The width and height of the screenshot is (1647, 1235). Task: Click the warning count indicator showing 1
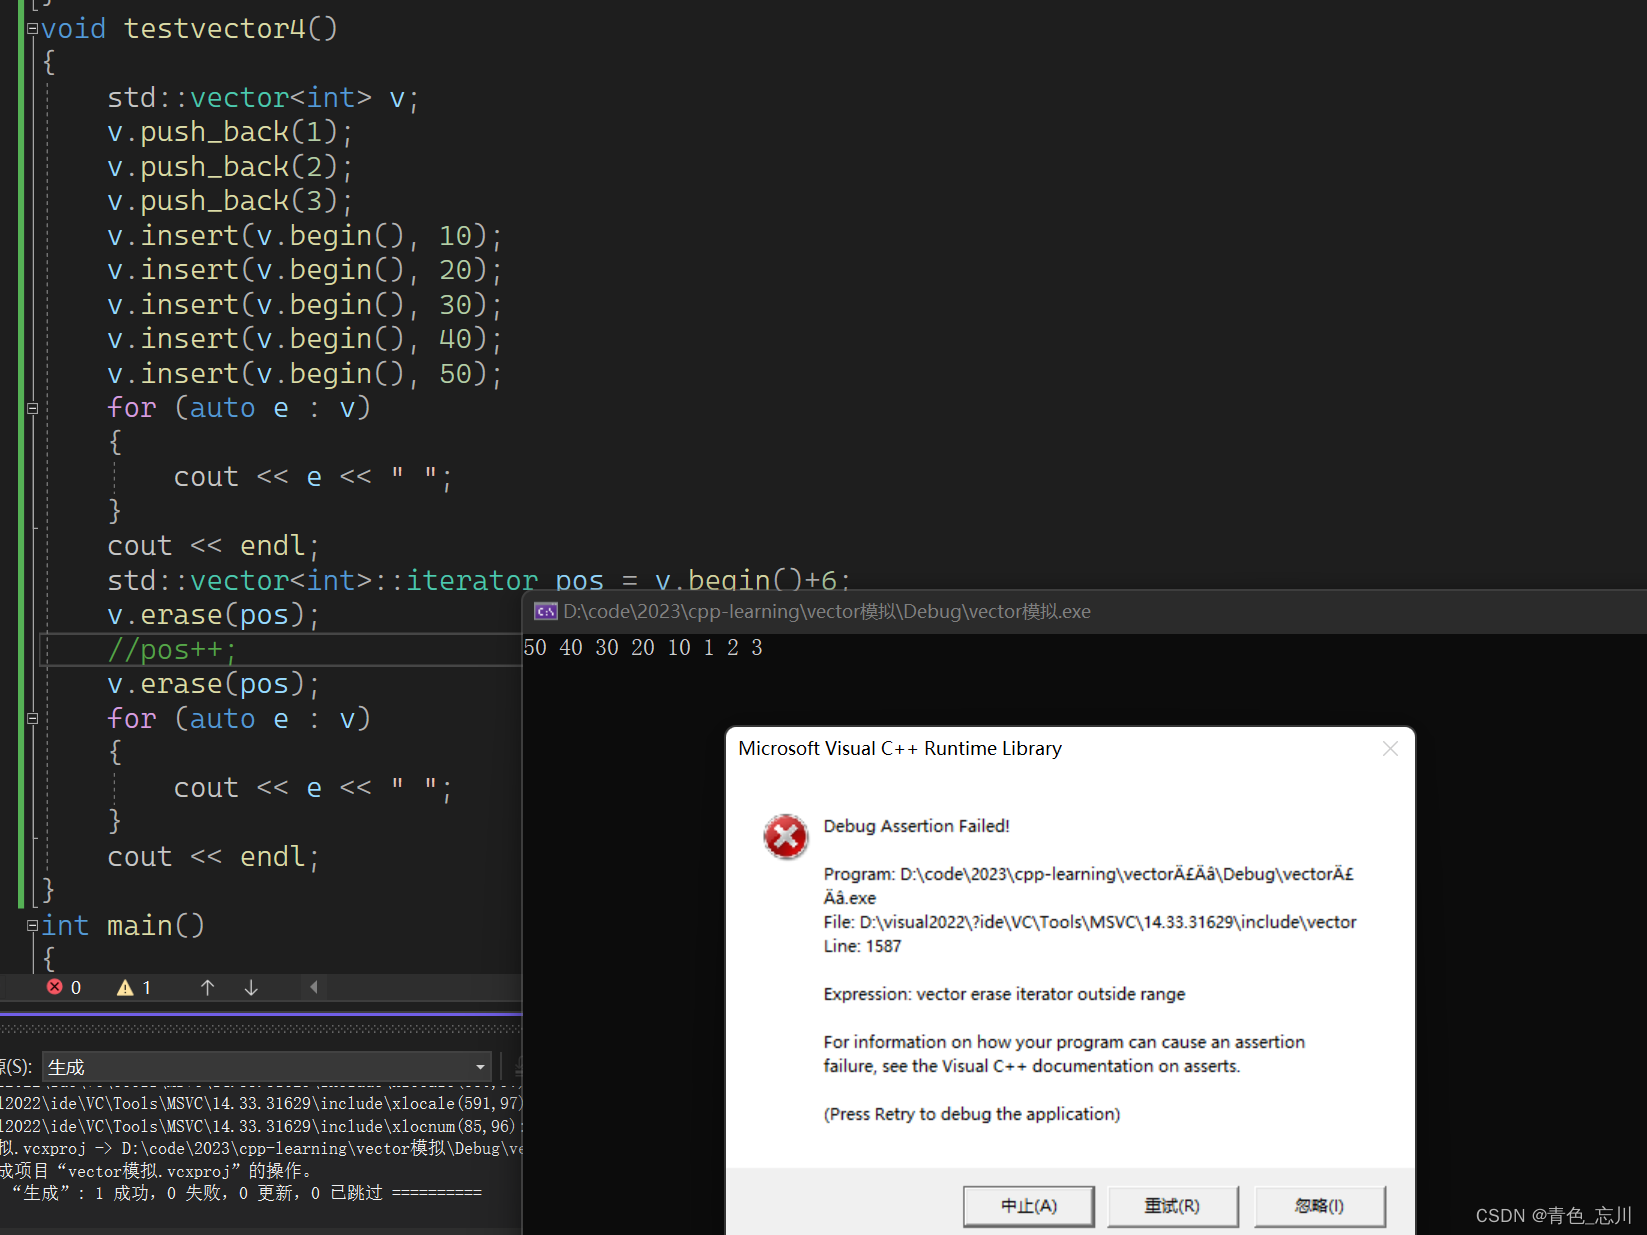(134, 987)
